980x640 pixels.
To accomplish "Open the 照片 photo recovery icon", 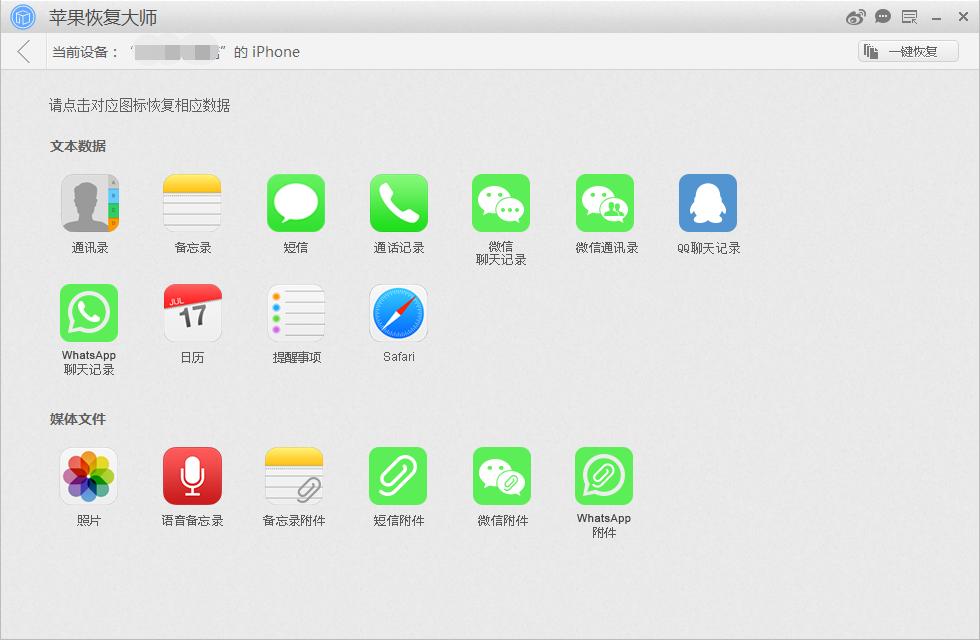I will click(89, 476).
